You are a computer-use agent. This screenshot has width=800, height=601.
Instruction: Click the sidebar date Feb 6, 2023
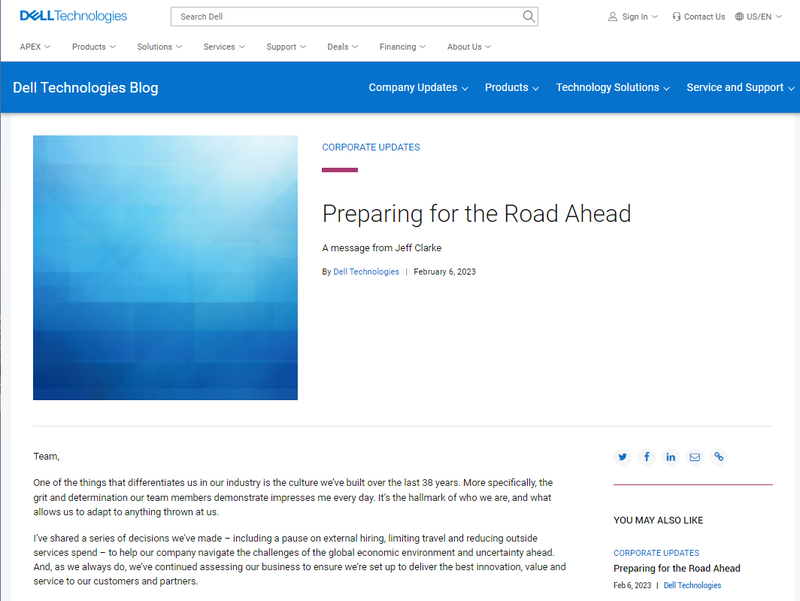click(632, 585)
